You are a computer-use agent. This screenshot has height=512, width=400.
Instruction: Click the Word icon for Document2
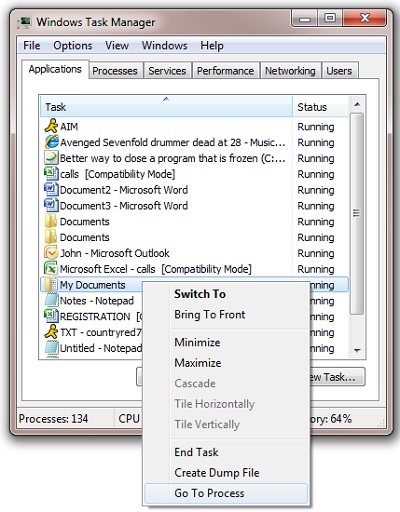(x=51, y=190)
